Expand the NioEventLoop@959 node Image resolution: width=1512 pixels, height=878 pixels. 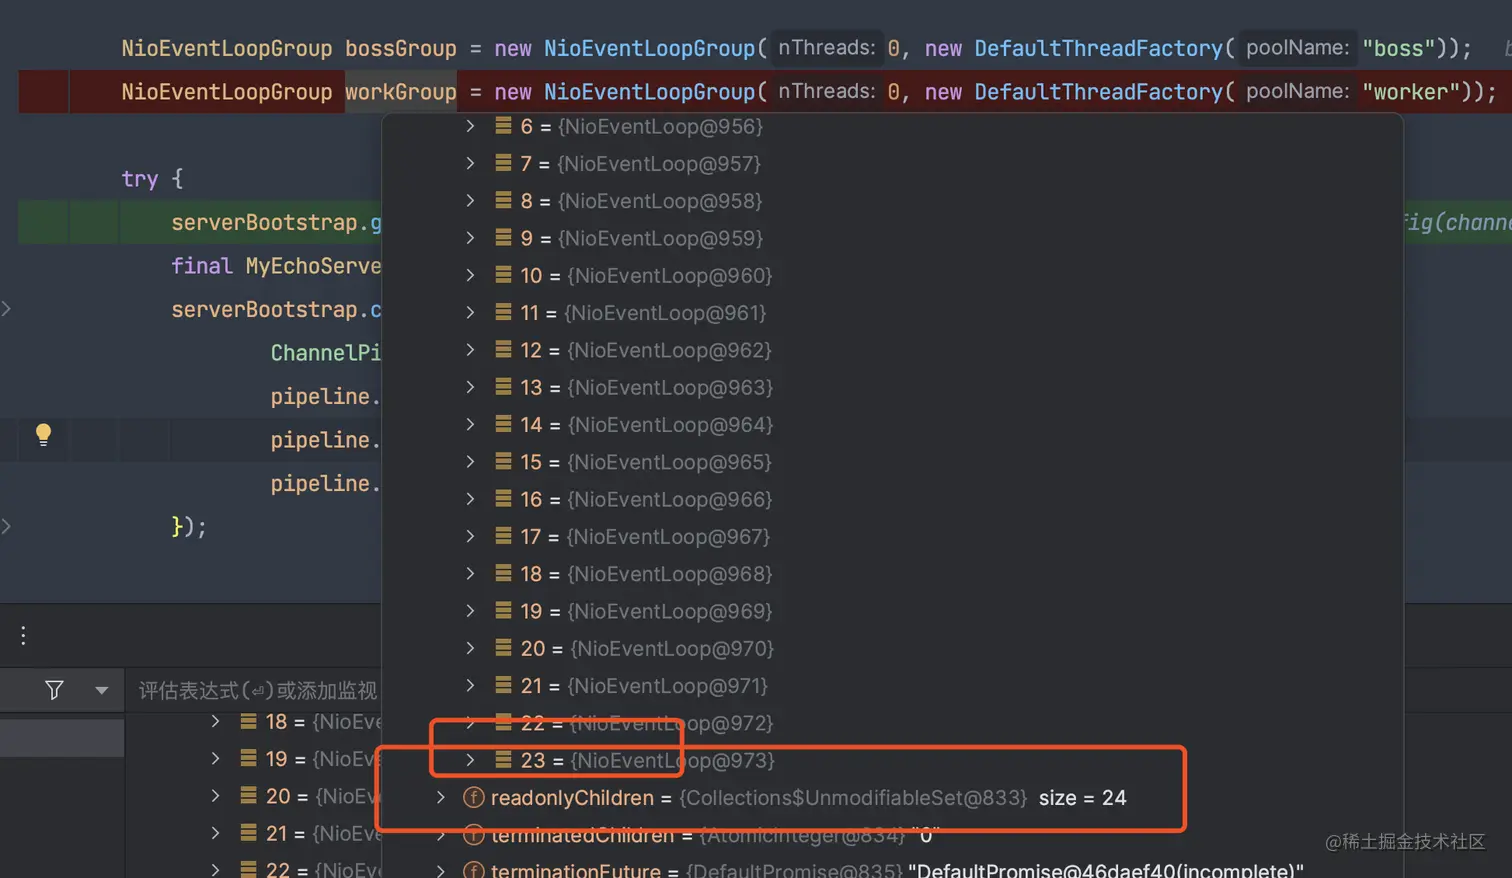(x=470, y=238)
